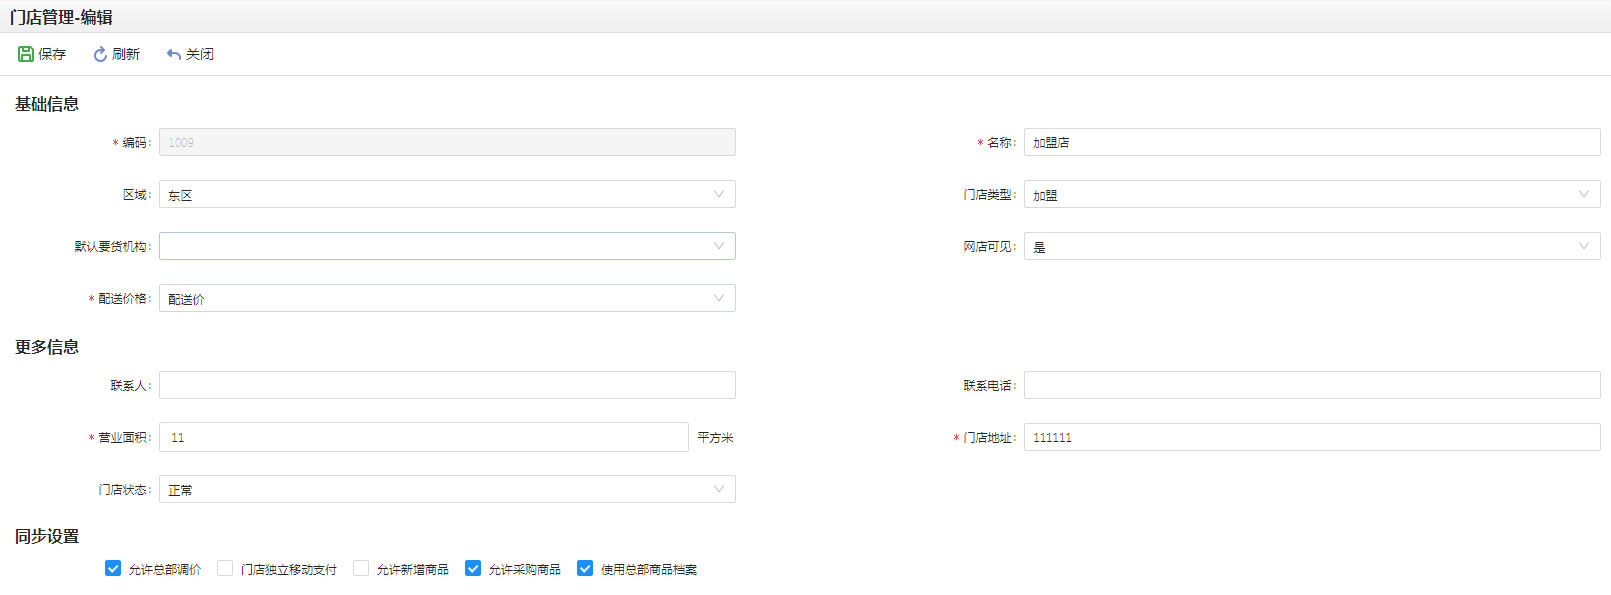Click into the 名称 field

(x=1311, y=142)
